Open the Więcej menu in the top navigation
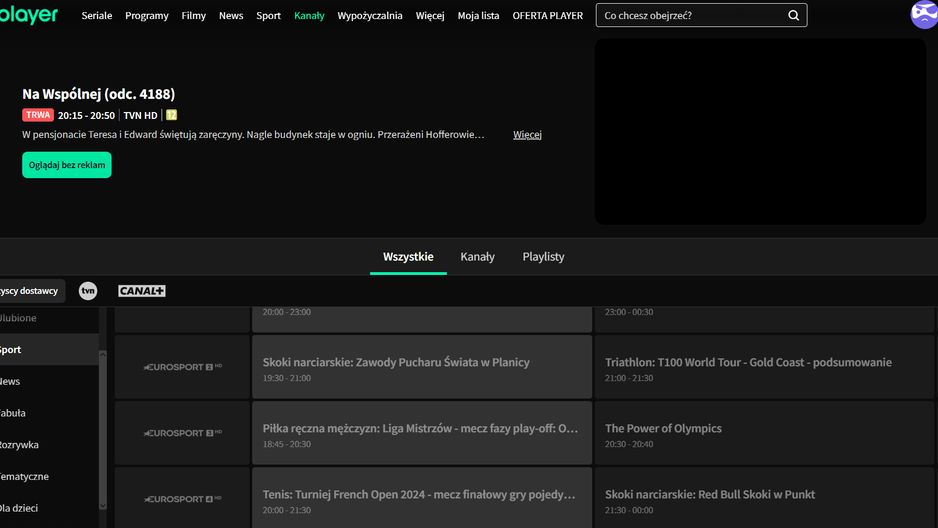The height and width of the screenshot is (528, 938). pos(430,16)
